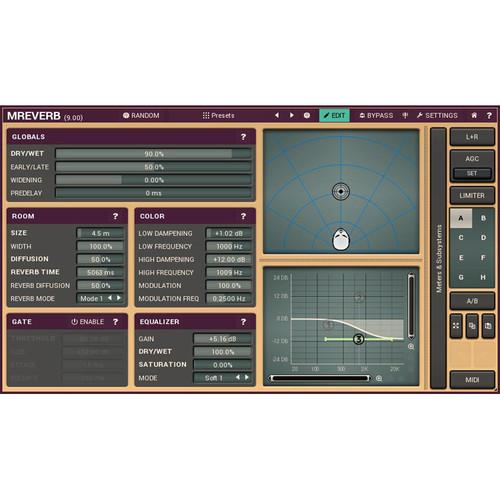
Task: Adjust the Dry/Wet slider in Globals
Action: click(153, 154)
